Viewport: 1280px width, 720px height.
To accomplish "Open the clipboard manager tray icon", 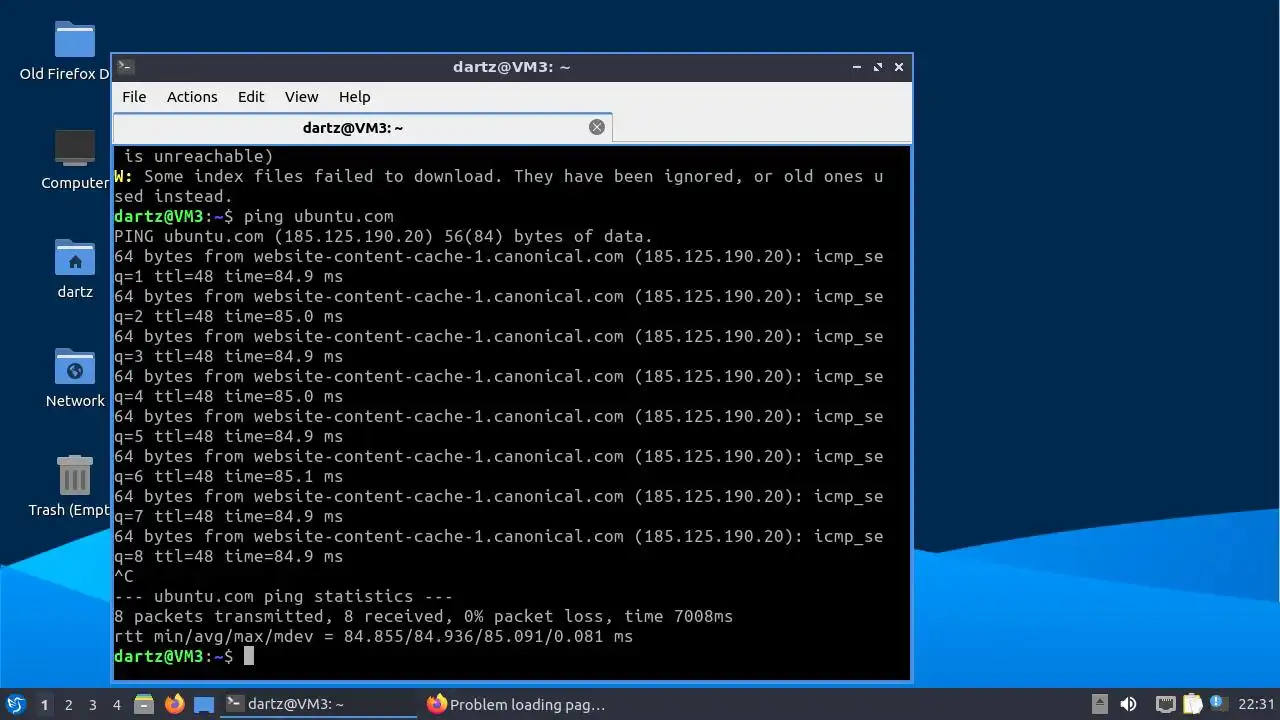I will (x=1192, y=704).
